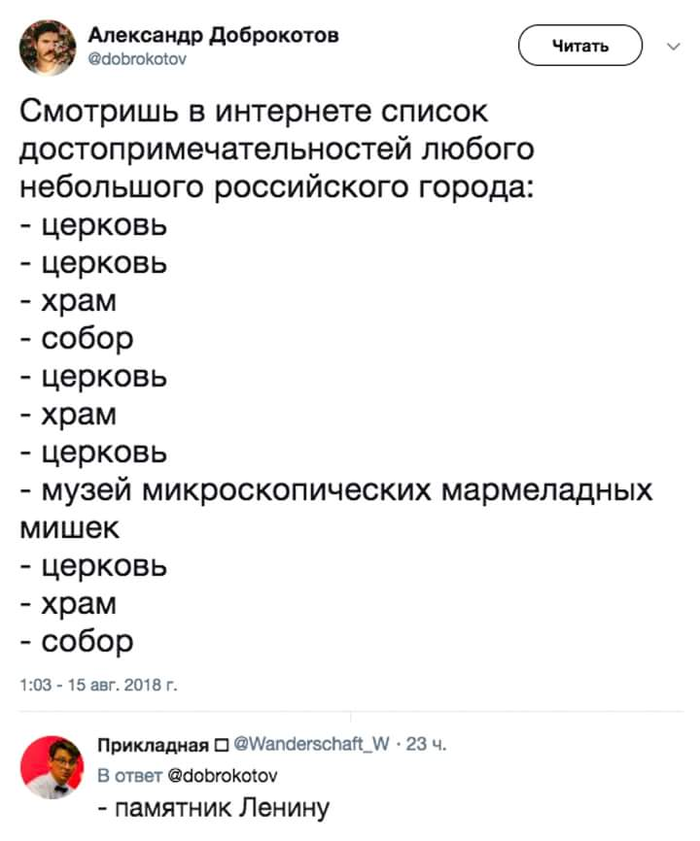Viewport: 700px width, 841px height.
Task: Click the word достопримечательностей in the tweet
Action: (216, 150)
